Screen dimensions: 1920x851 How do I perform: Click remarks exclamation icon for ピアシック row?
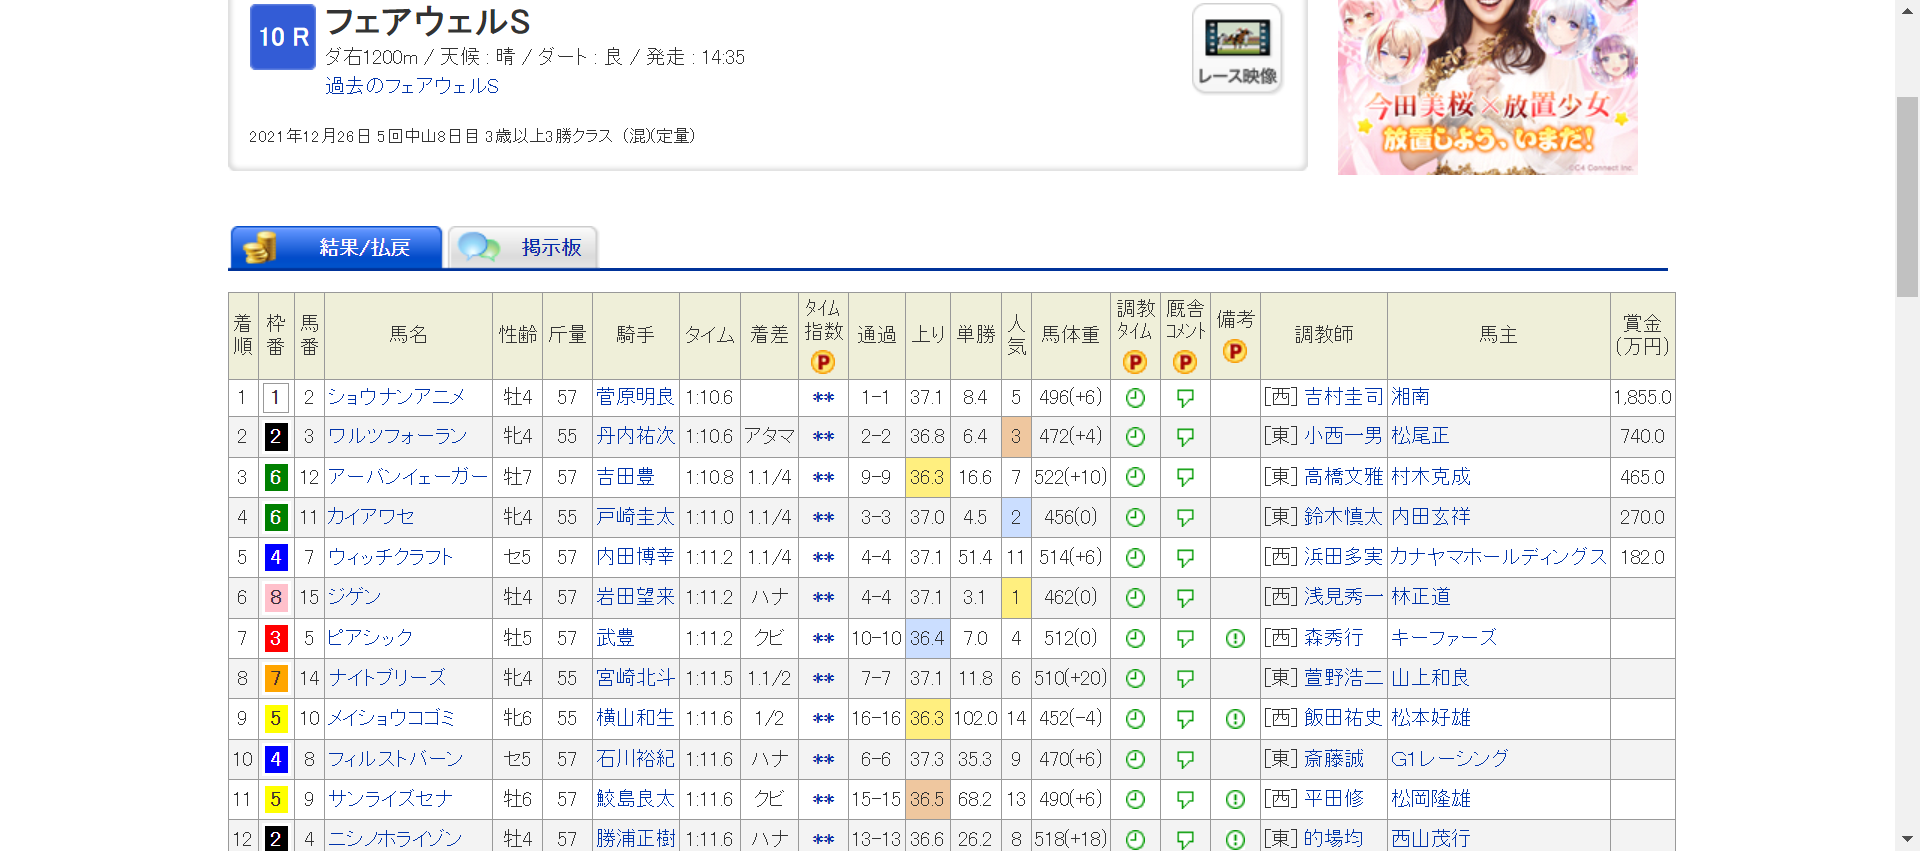[1235, 638]
